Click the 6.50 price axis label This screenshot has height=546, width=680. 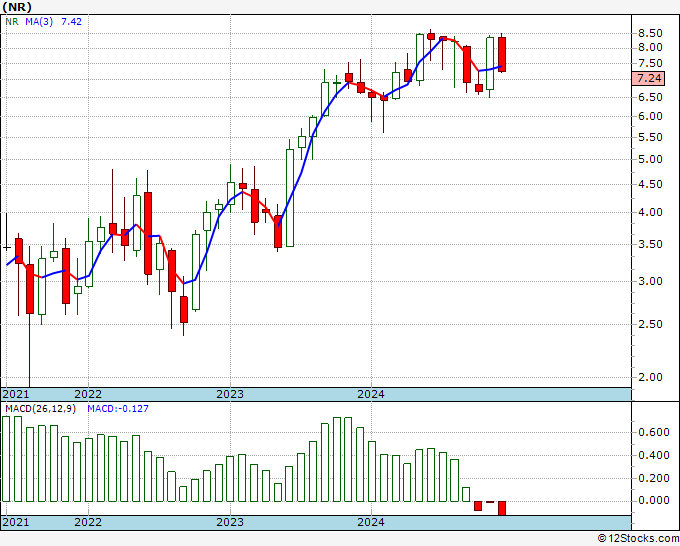[650, 97]
